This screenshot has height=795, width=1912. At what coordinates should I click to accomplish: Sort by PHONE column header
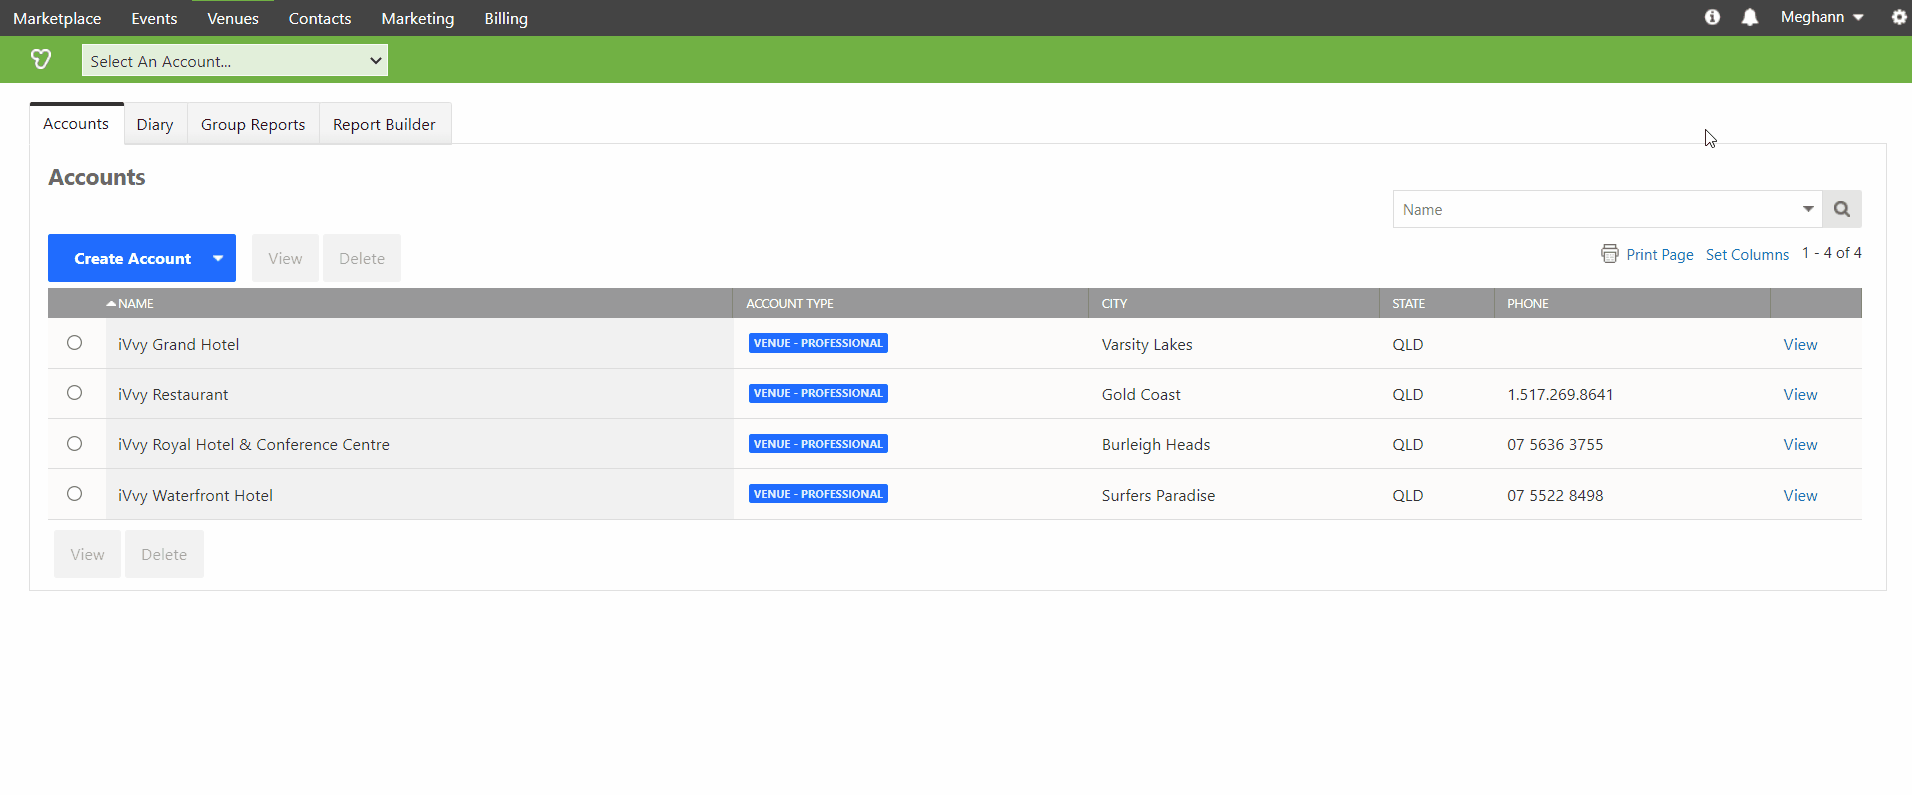tap(1527, 303)
